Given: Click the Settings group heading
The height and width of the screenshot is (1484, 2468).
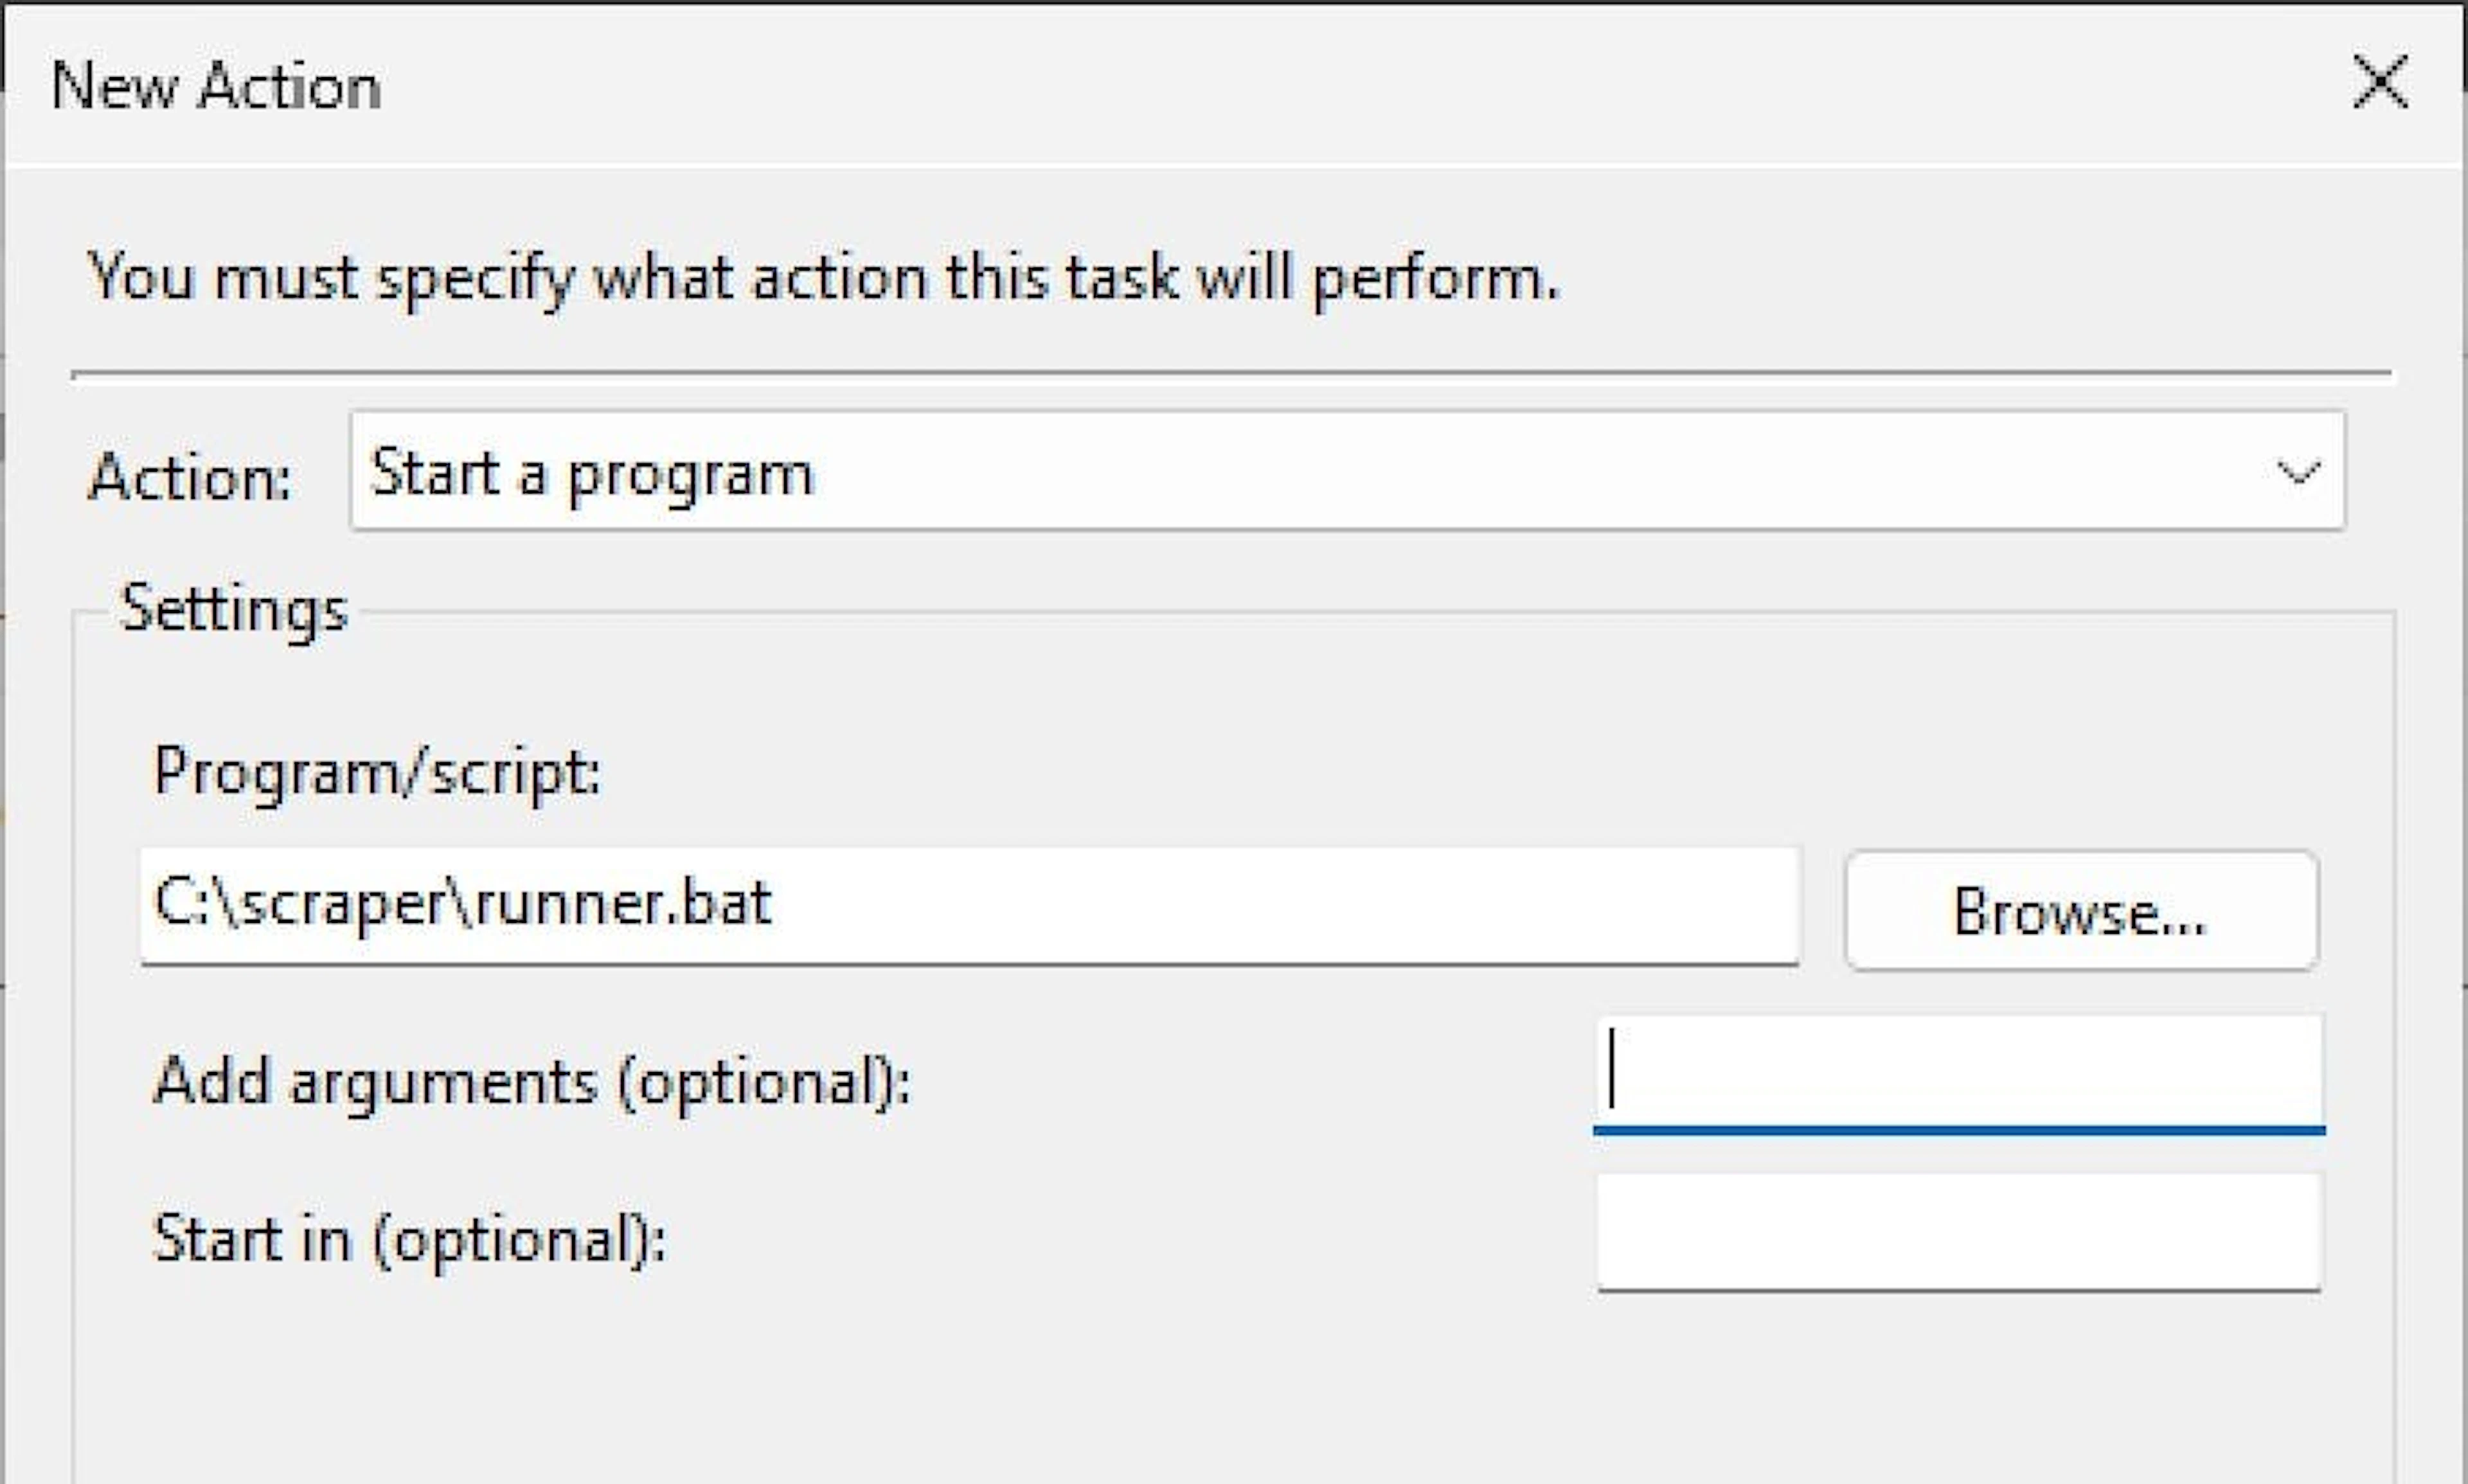Looking at the screenshot, I should coord(233,609).
